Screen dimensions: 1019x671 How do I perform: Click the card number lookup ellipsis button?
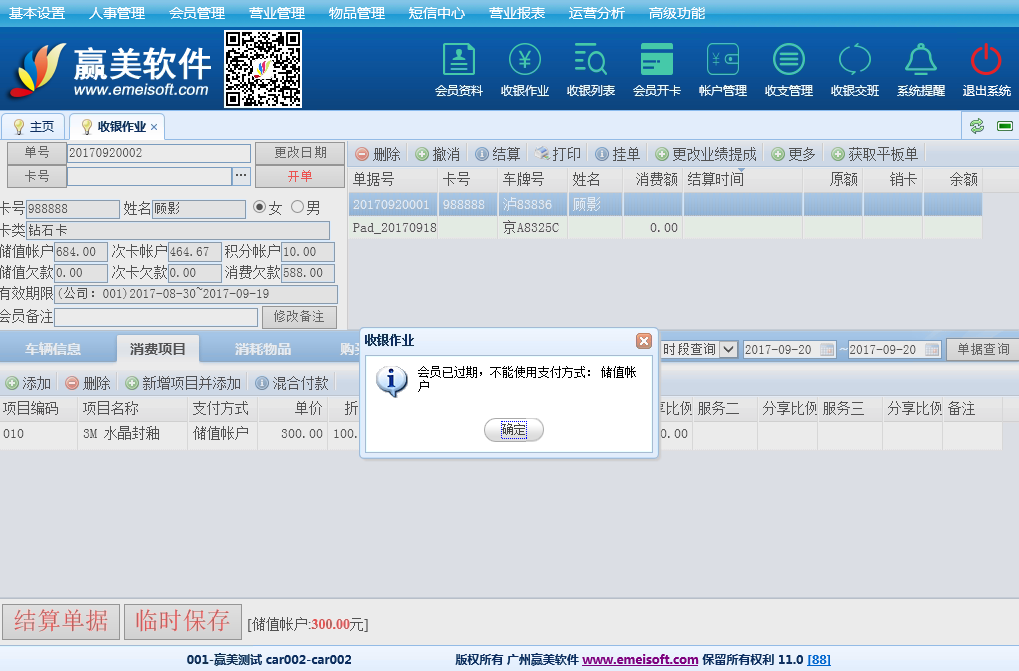coord(241,176)
